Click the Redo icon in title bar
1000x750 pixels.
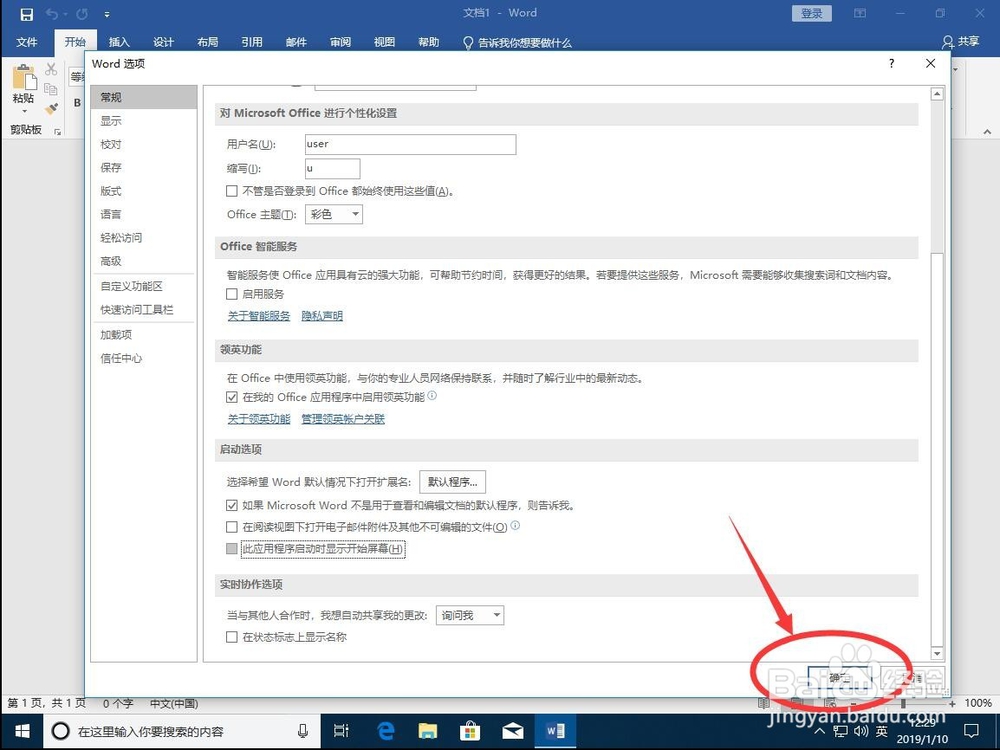pos(82,13)
